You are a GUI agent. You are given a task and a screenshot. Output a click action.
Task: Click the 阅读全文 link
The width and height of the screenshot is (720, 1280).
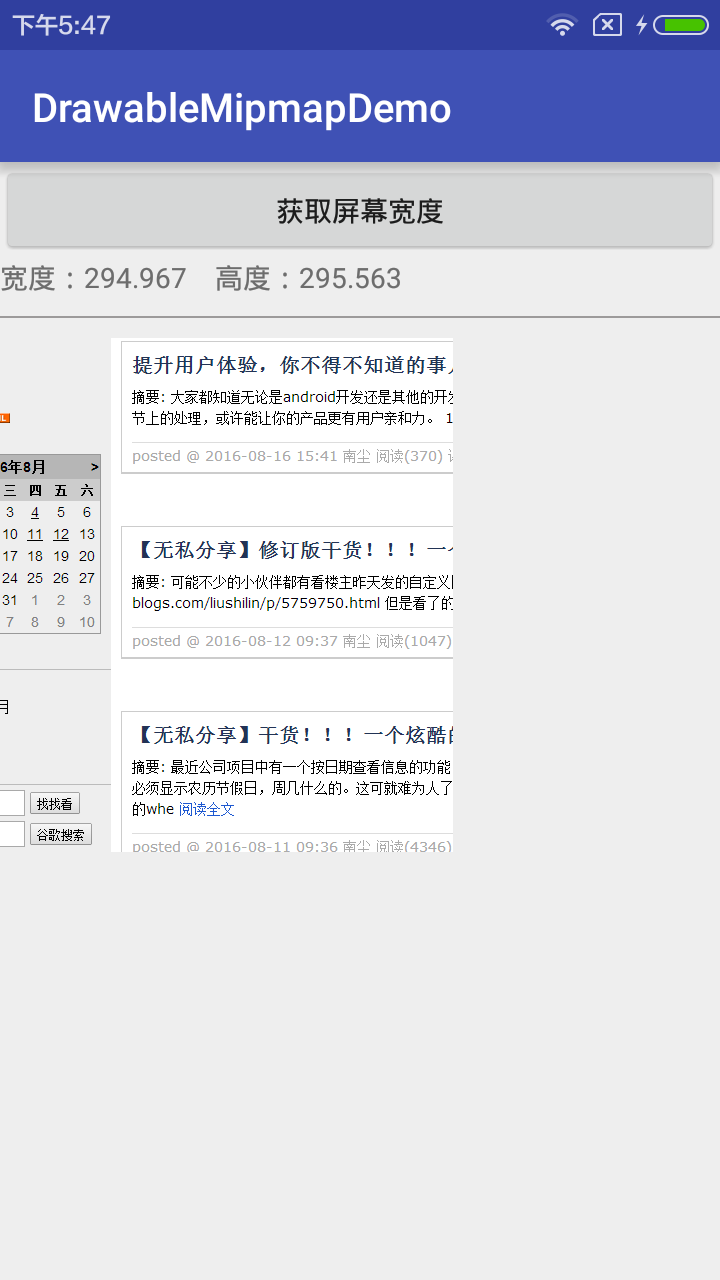click(x=206, y=809)
